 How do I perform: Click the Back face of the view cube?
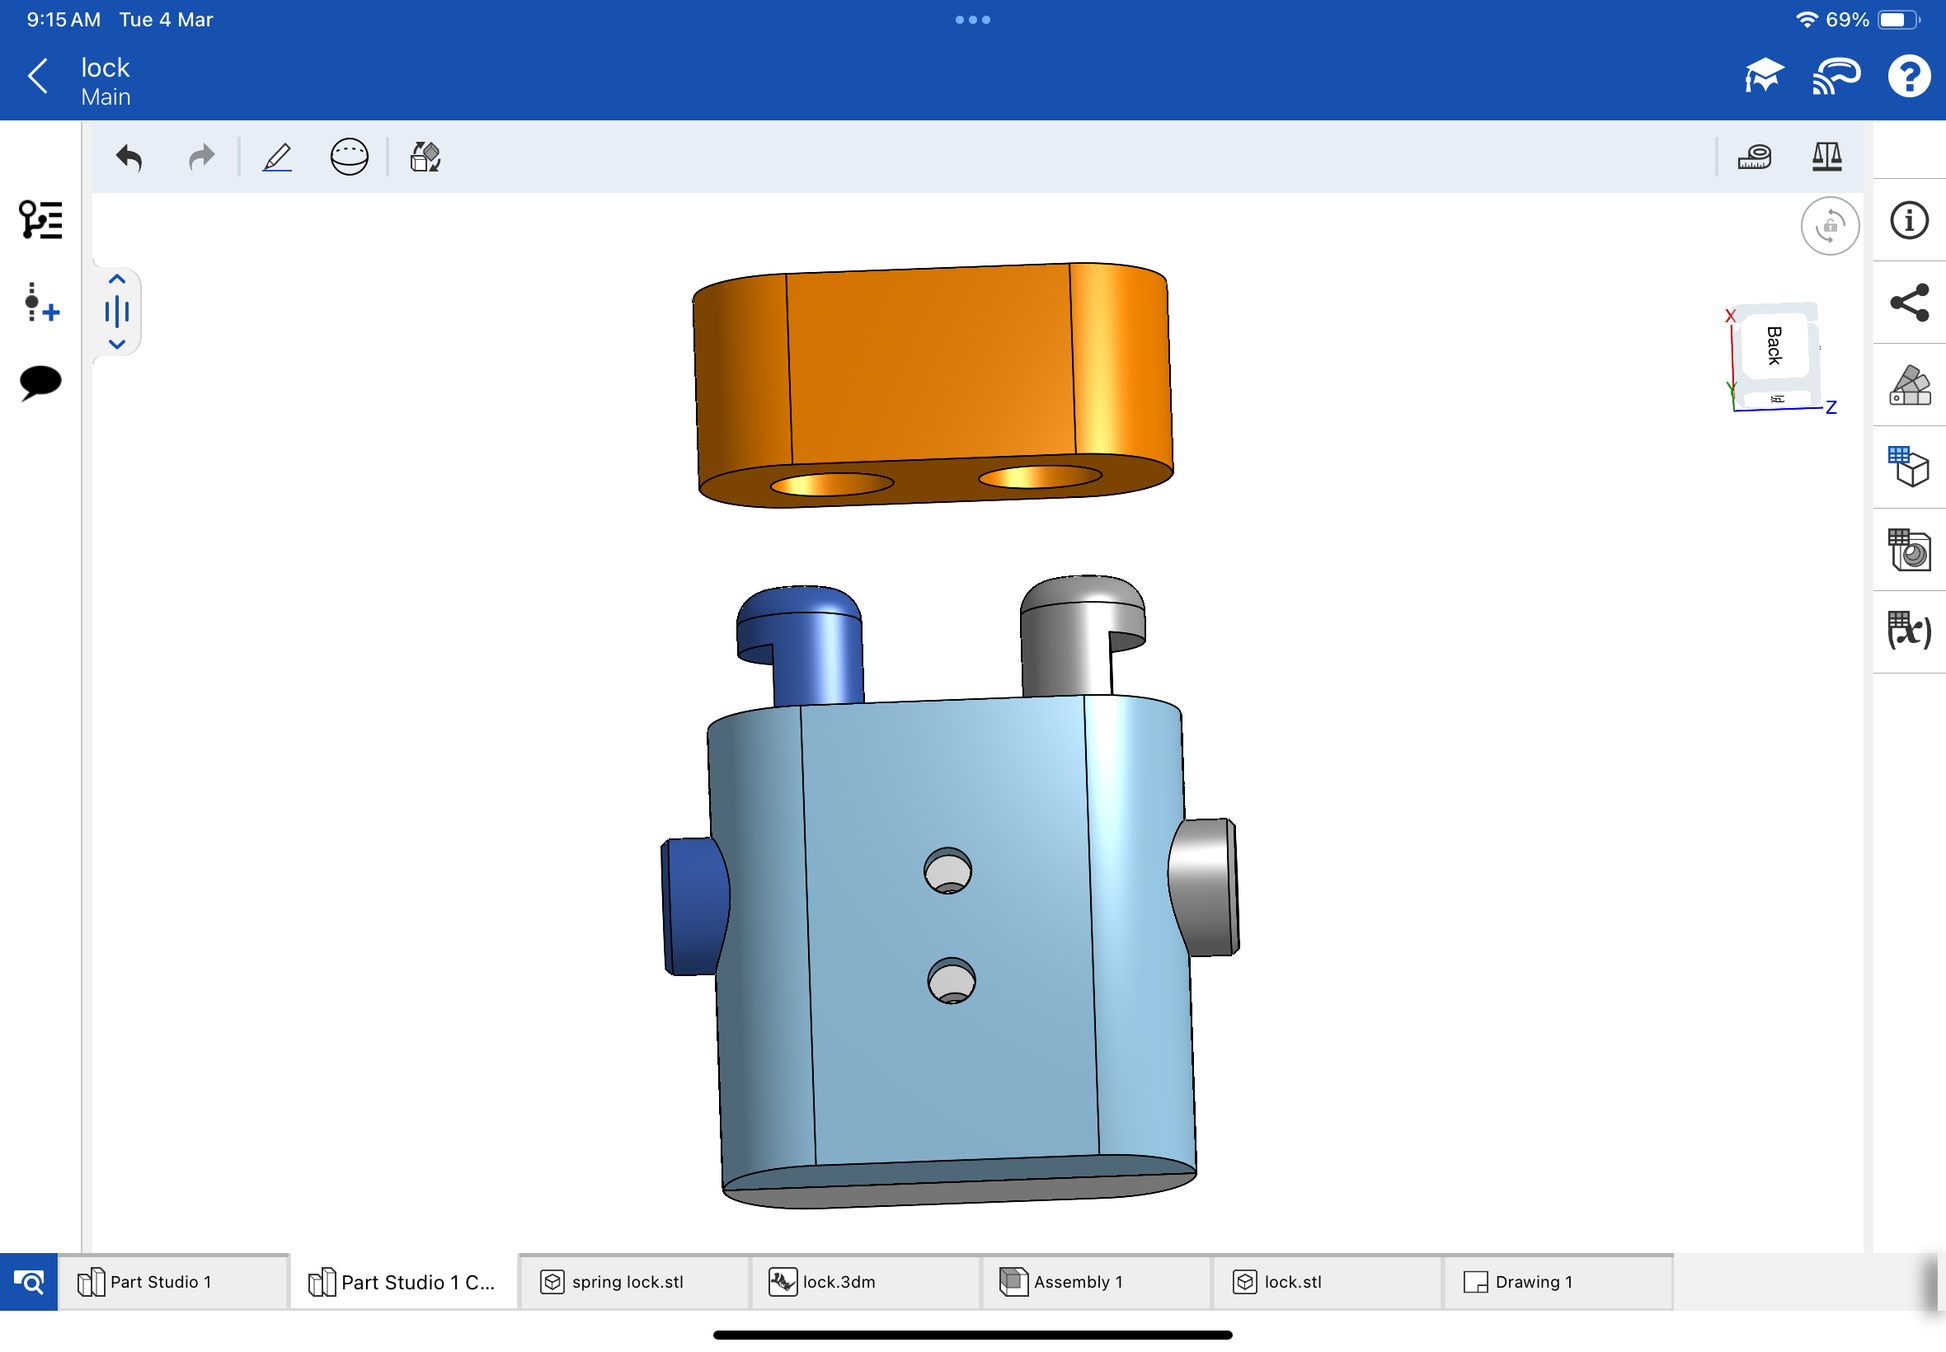click(1774, 346)
